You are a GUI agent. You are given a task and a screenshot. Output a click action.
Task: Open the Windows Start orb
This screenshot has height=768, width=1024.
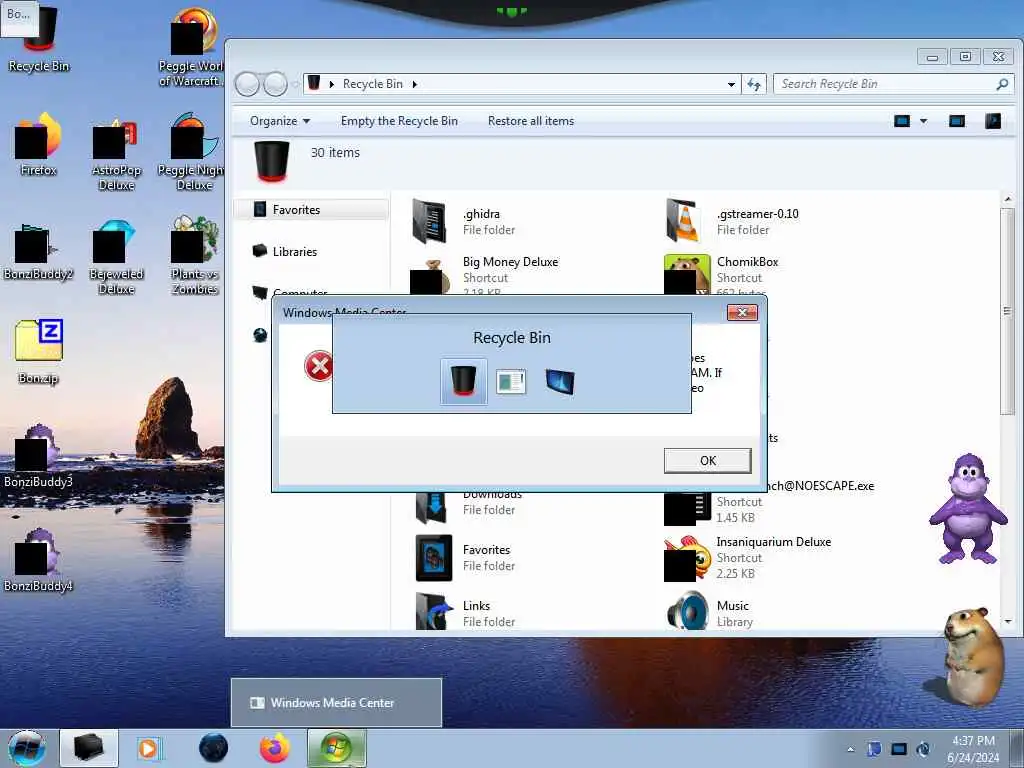point(27,748)
